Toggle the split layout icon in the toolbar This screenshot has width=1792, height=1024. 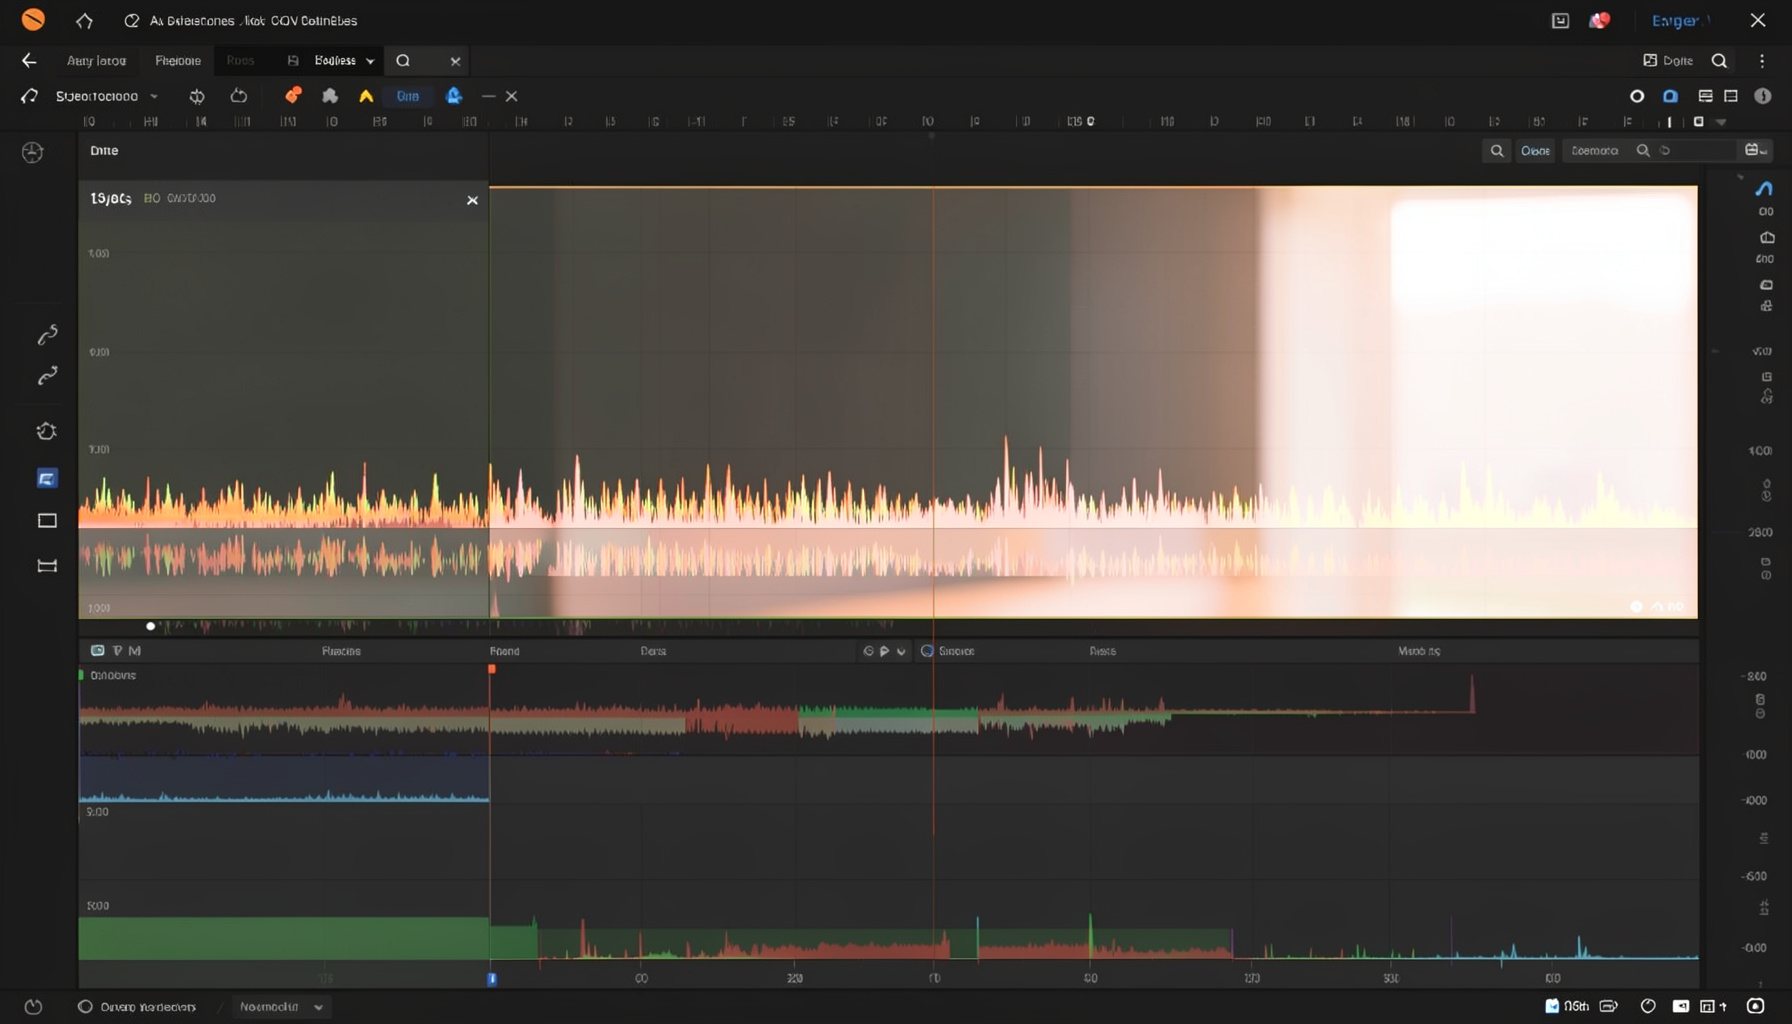[1731, 96]
